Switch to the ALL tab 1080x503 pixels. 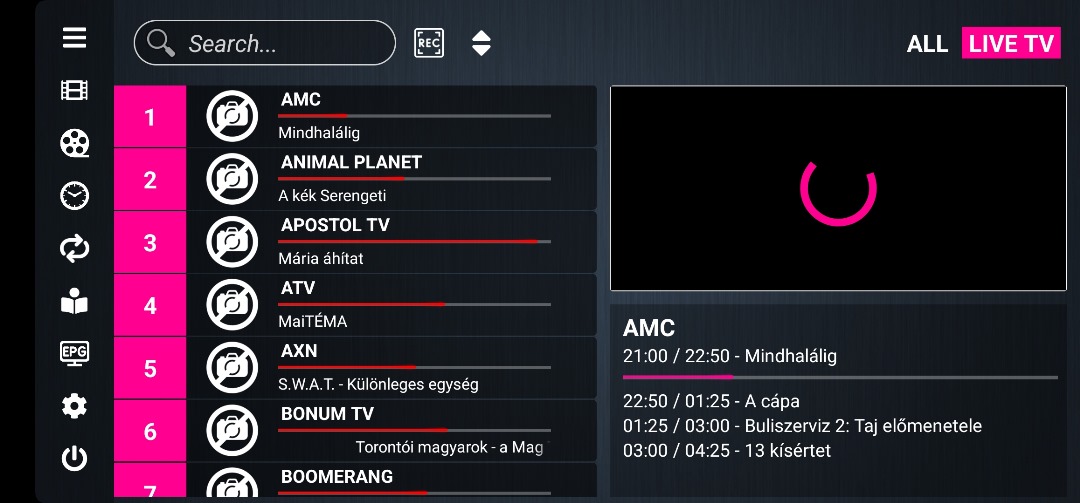927,44
